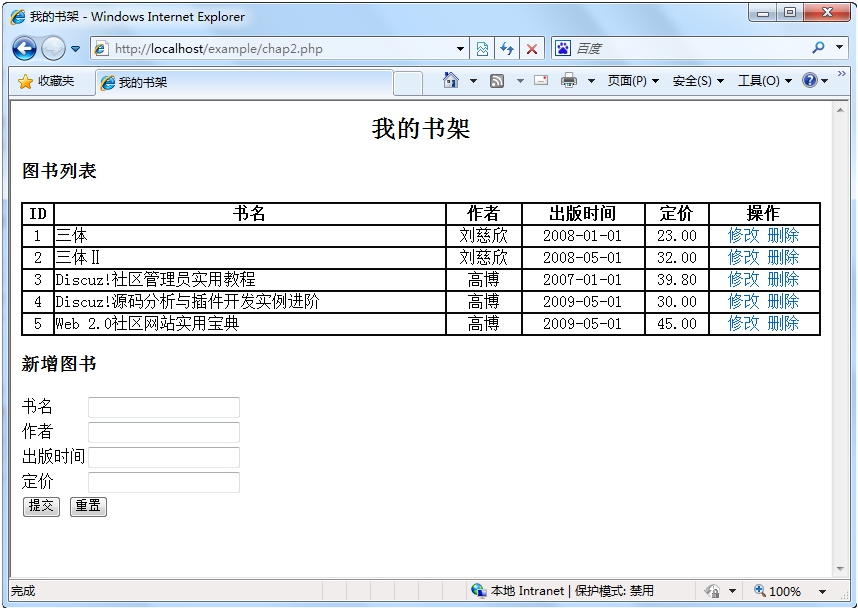The image size is (858, 610).
Task: Click the 出版时间 column header
Action: coord(583,213)
